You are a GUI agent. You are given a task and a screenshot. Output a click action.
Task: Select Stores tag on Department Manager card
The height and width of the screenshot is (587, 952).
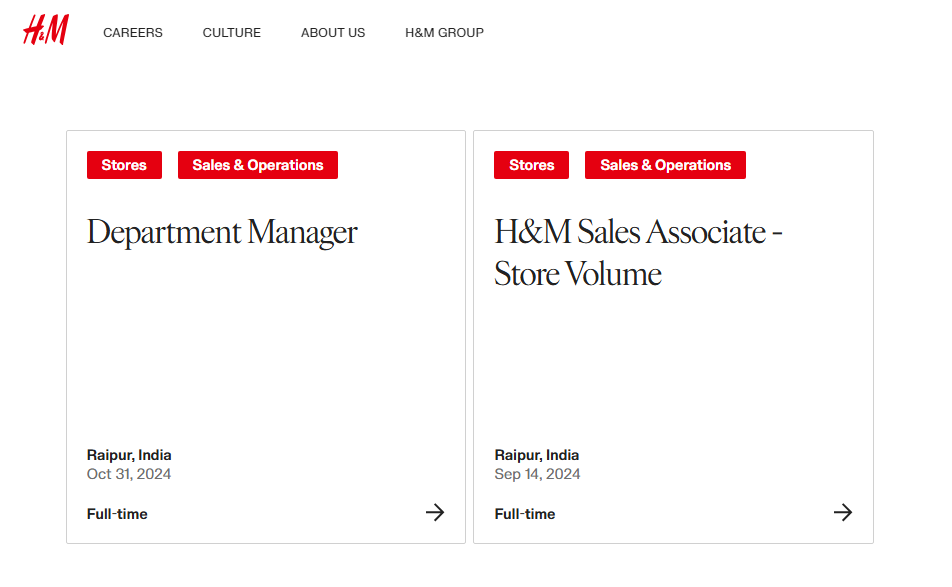click(124, 165)
